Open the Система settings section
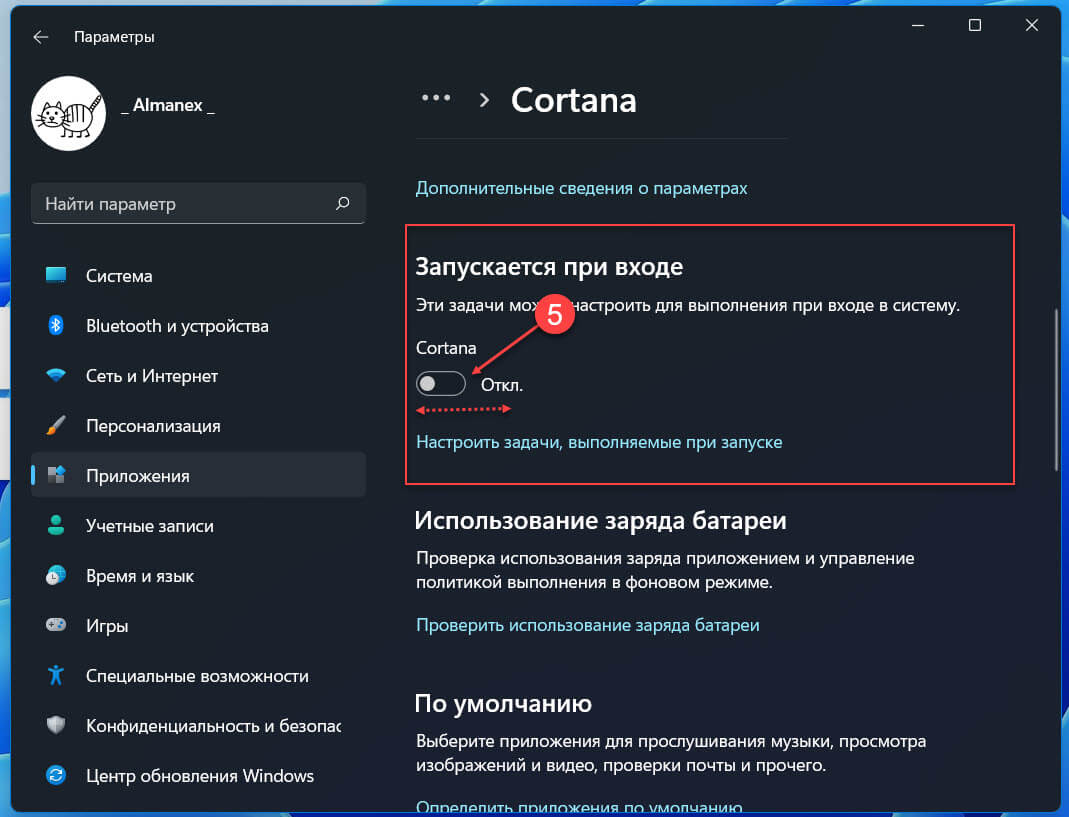1069x817 pixels. (x=198, y=276)
